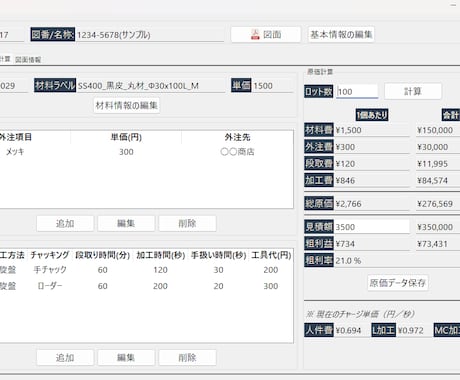Click machining time 120 in 手チャック row

tap(160, 270)
